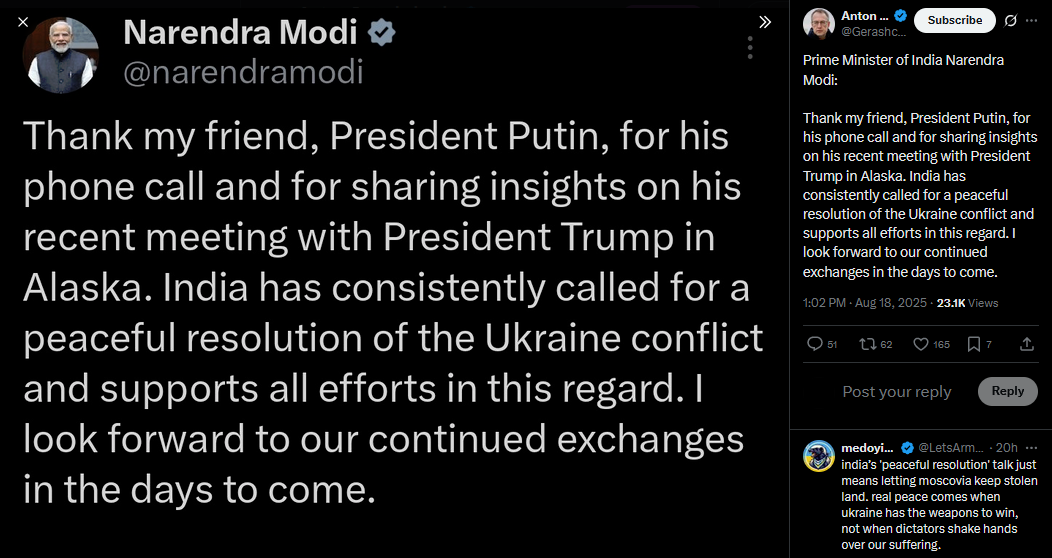Bookmark the post

(x=974, y=344)
